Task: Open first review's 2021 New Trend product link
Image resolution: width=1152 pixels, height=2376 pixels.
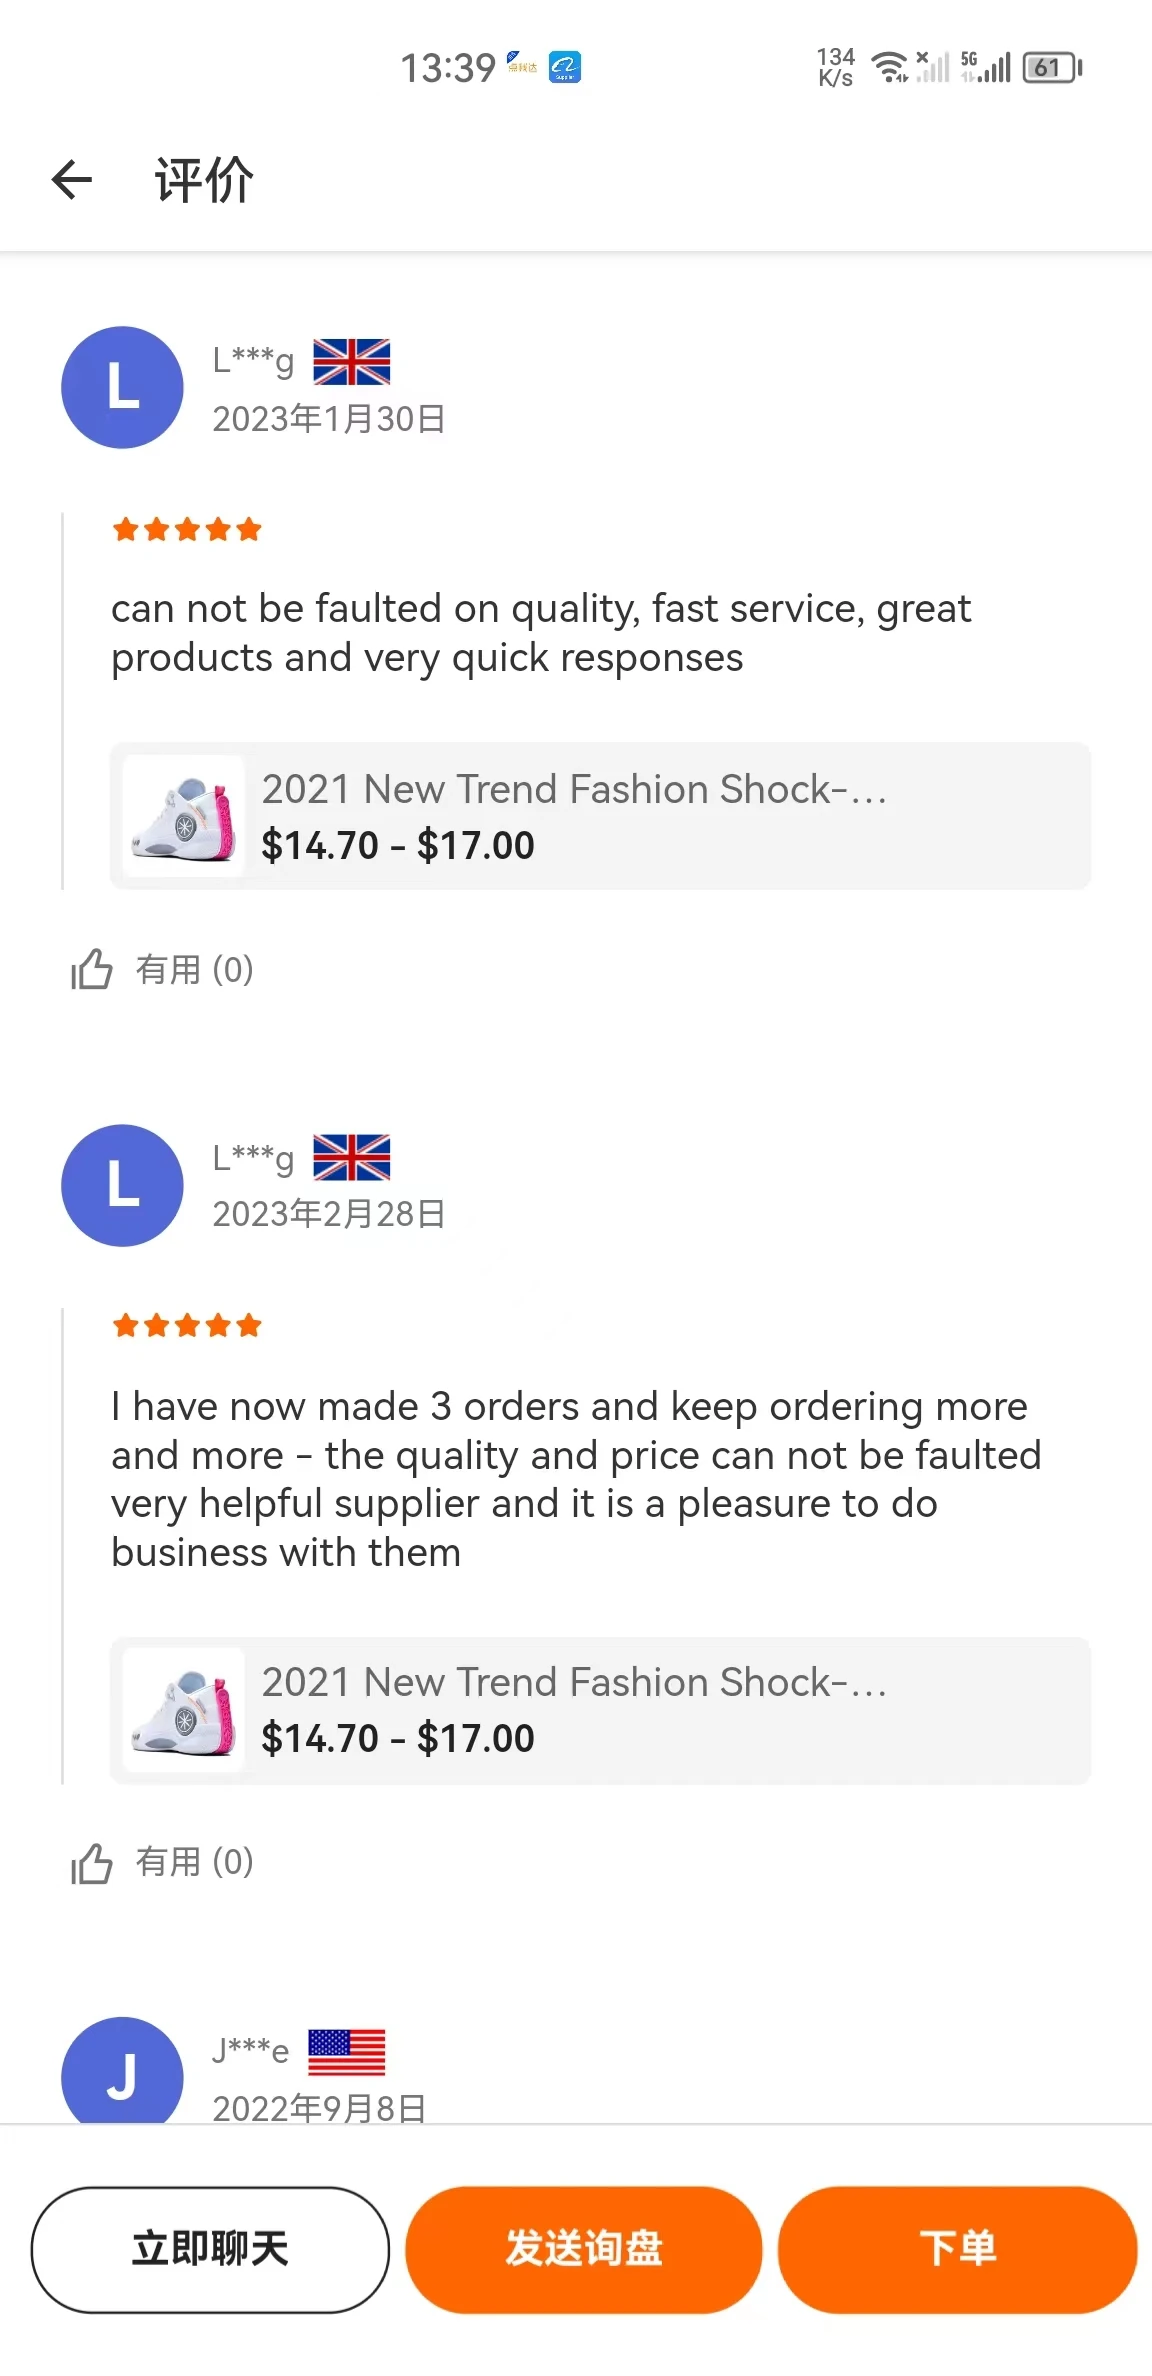Action: pyautogui.click(x=574, y=790)
